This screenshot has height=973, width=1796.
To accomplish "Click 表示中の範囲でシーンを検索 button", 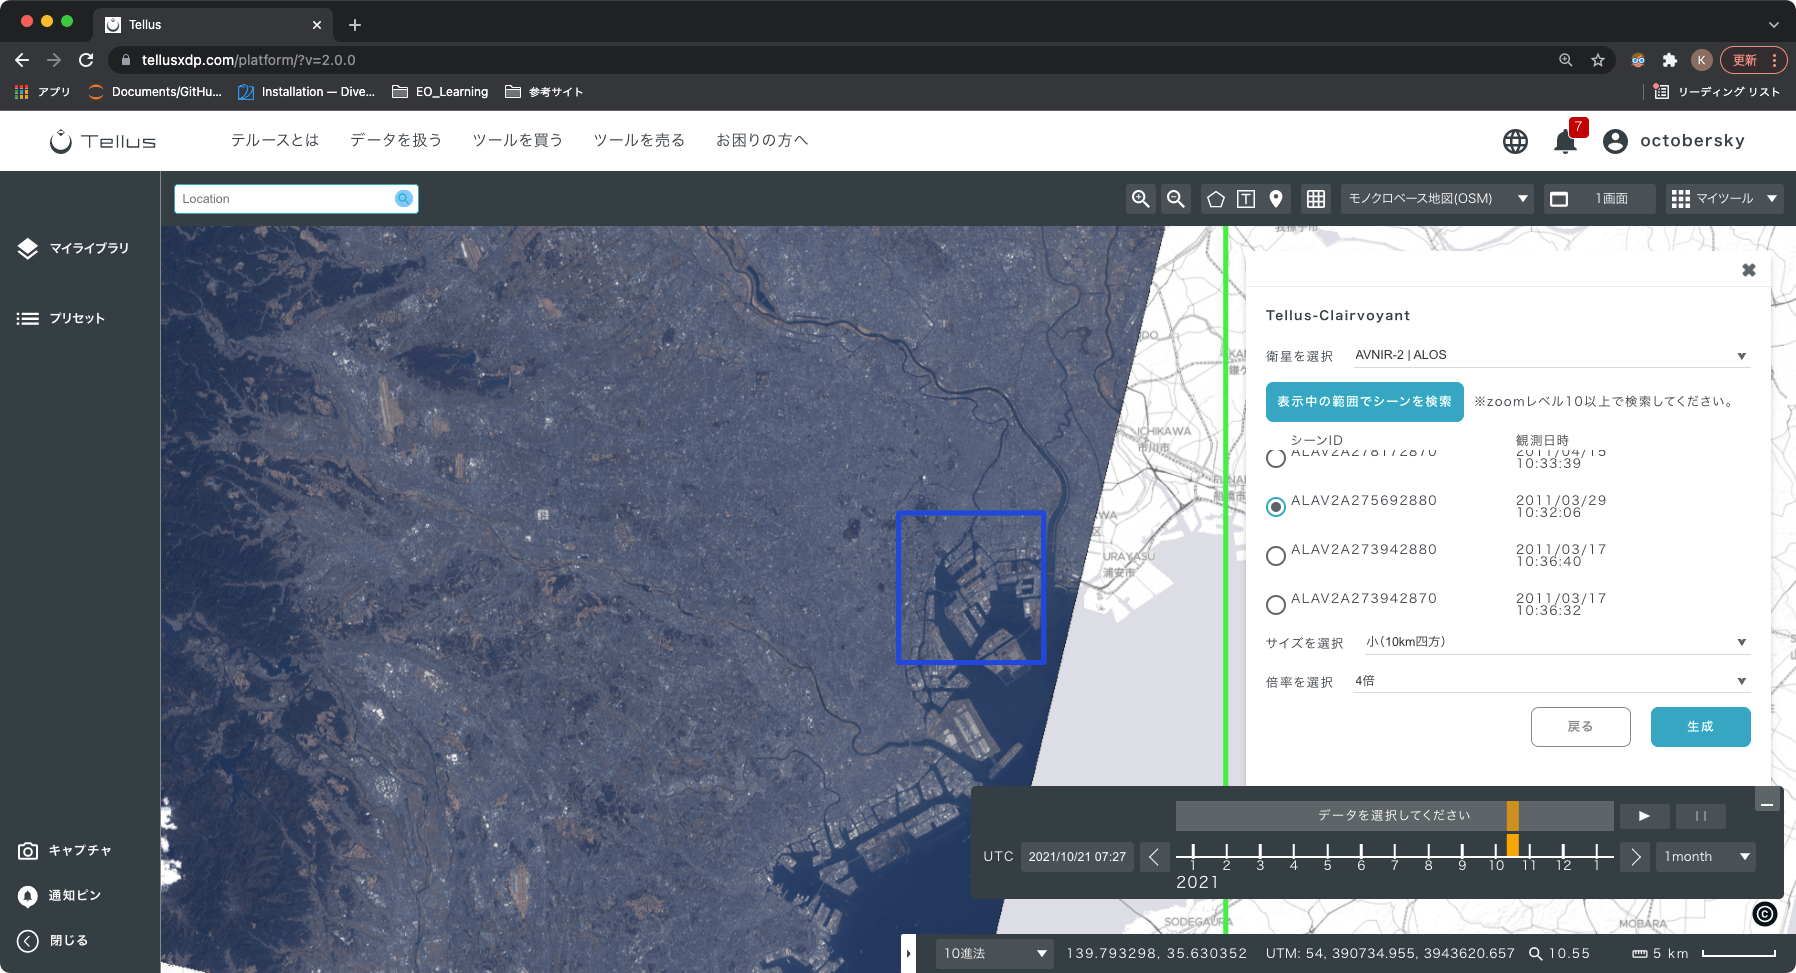I will 1364,402.
